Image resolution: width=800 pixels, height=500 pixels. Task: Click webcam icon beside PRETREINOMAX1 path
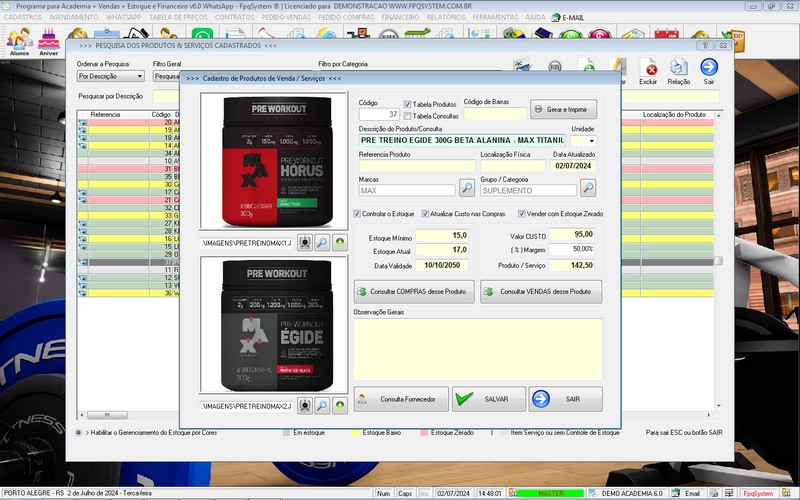pos(305,243)
